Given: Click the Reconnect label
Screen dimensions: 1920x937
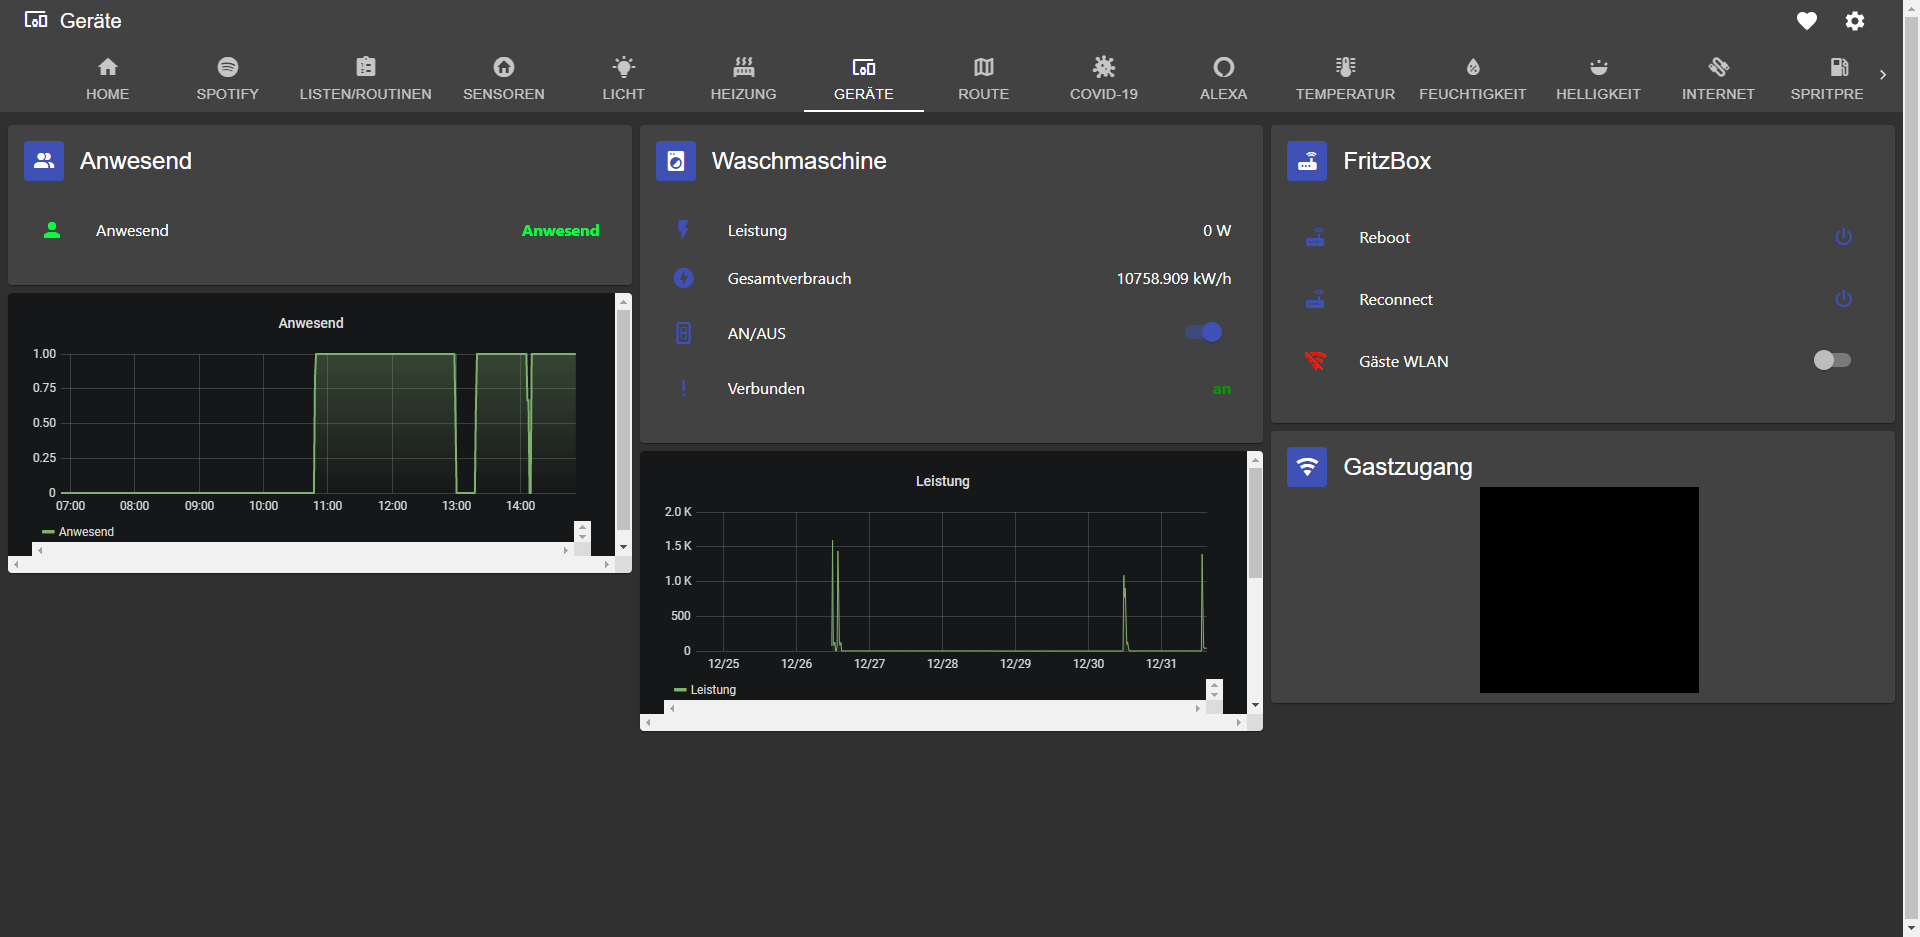Looking at the screenshot, I should [1396, 299].
